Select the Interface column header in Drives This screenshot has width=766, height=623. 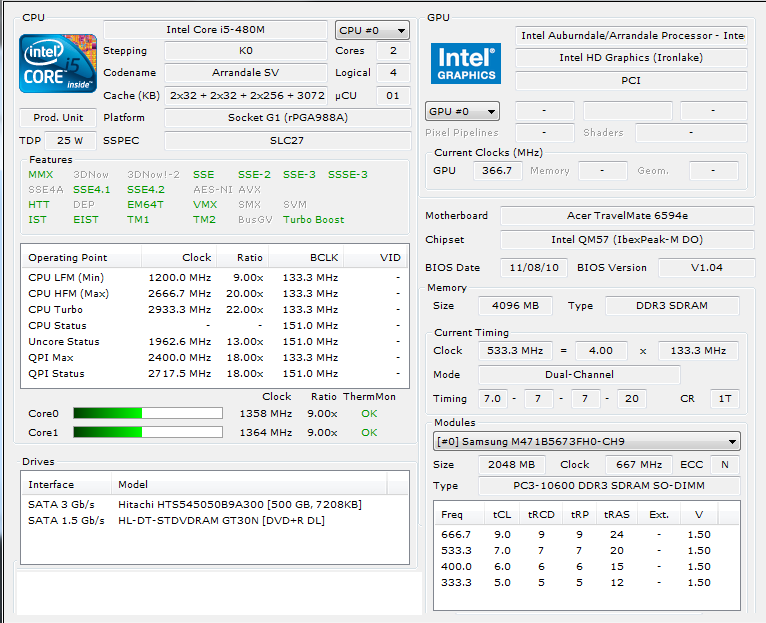click(67, 484)
